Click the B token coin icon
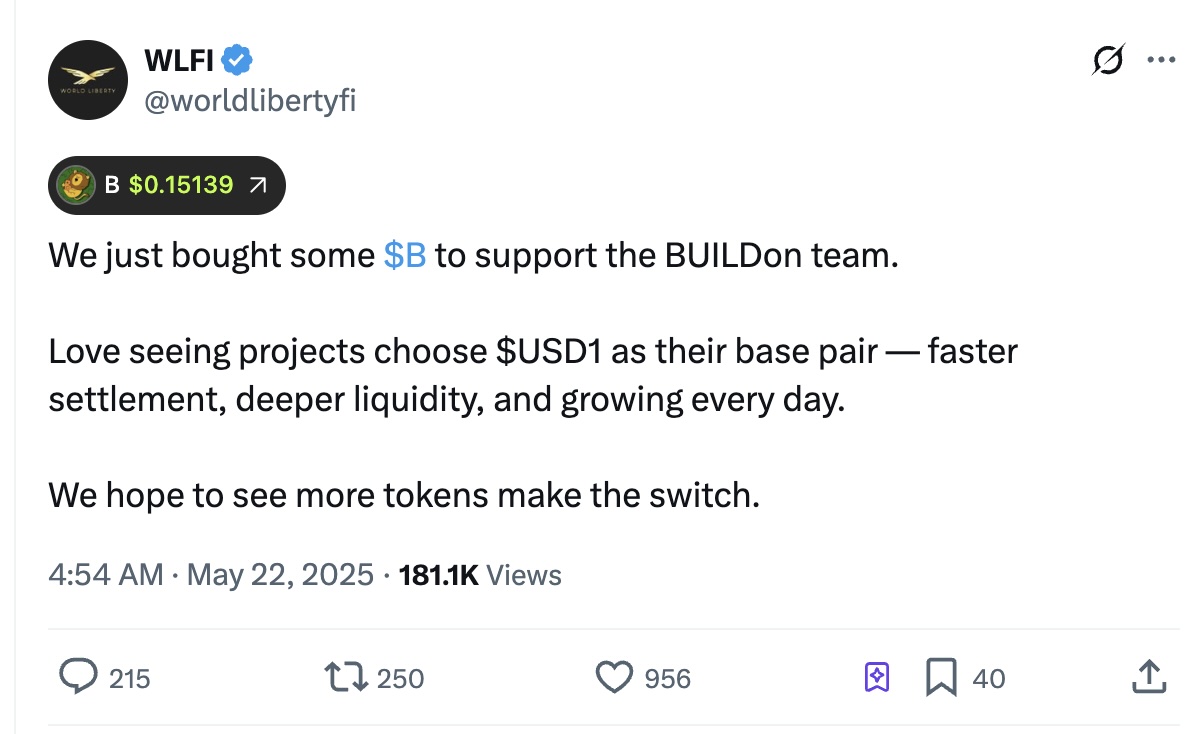Image resolution: width=1186 pixels, height=734 pixels. (x=76, y=186)
